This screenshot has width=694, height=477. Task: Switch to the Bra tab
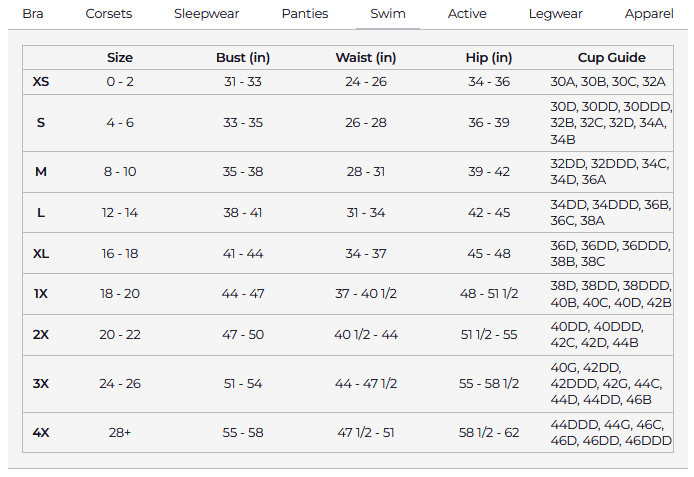click(x=33, y=14)
